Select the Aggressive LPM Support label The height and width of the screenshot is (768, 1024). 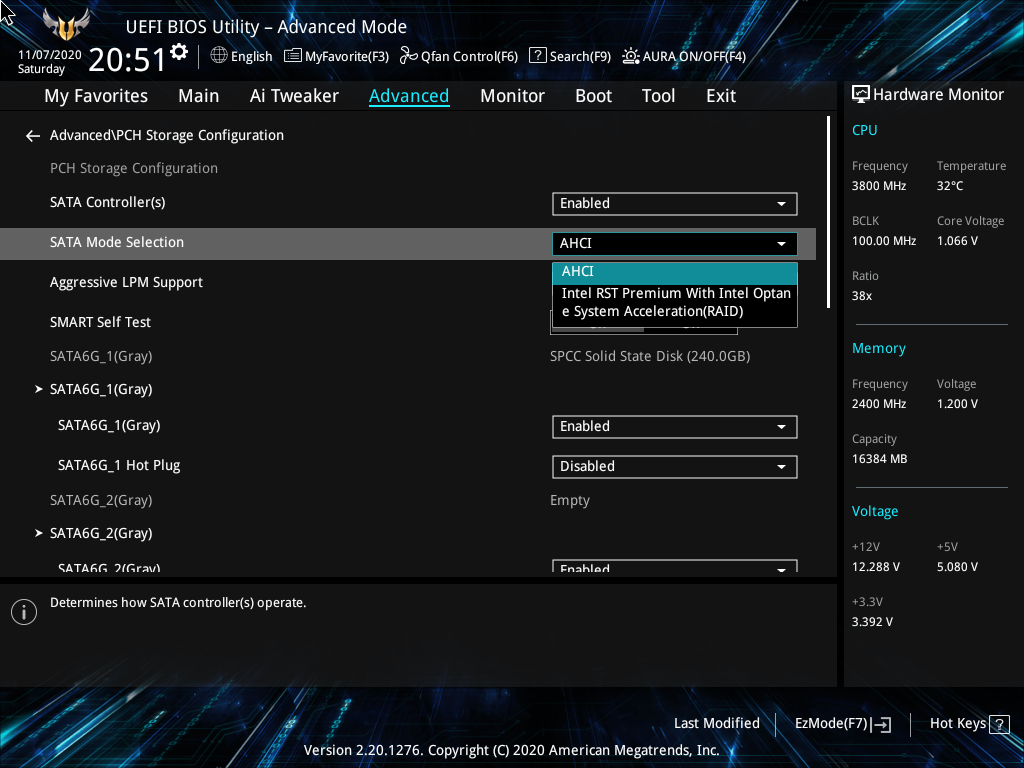126,283
